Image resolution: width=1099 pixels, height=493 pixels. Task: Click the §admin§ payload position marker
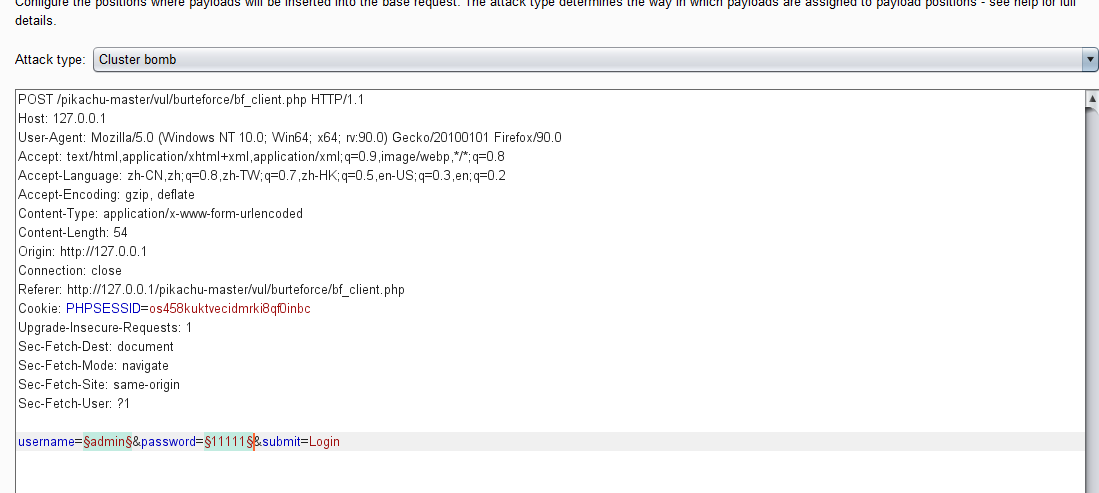107,442
